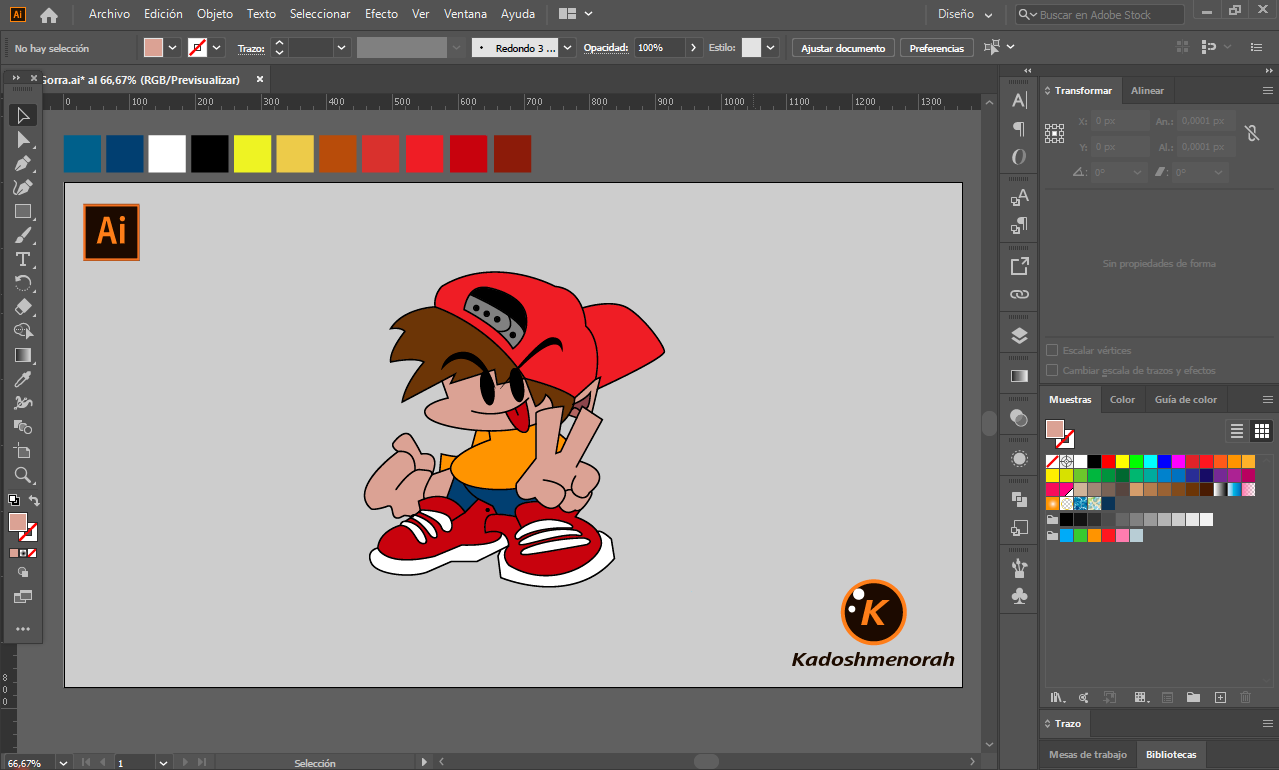The width and height of the screenshot is (1279, 770).
Task: Open the Diseño workspace dropdown
Action: pos(965,15)
